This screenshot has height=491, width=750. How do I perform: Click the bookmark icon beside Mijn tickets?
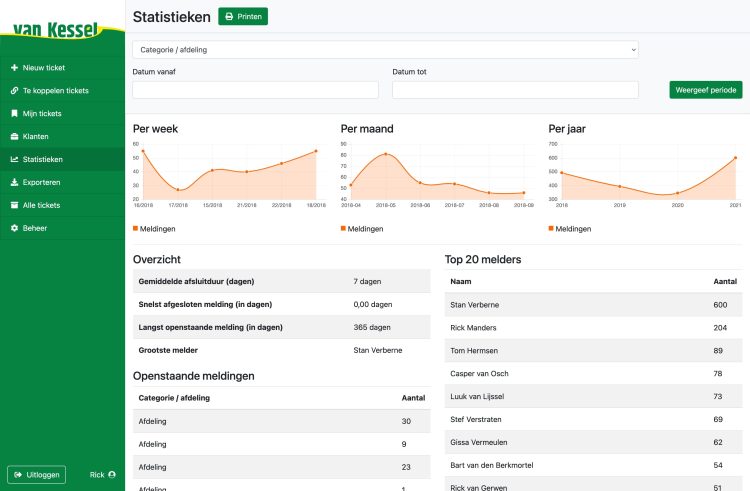pos(14,114)
